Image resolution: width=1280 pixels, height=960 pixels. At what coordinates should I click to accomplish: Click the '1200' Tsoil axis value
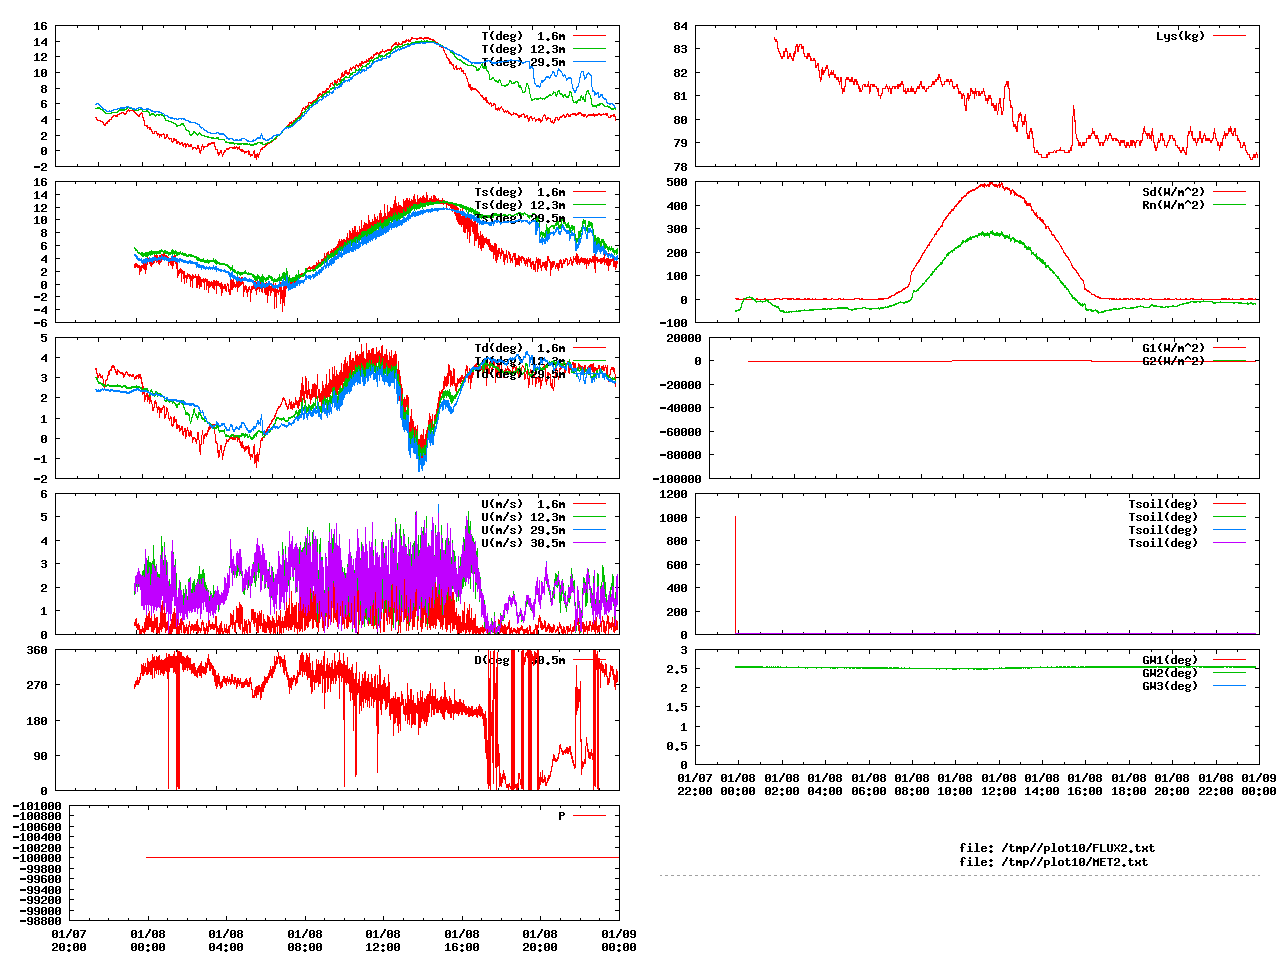point(673,494)
